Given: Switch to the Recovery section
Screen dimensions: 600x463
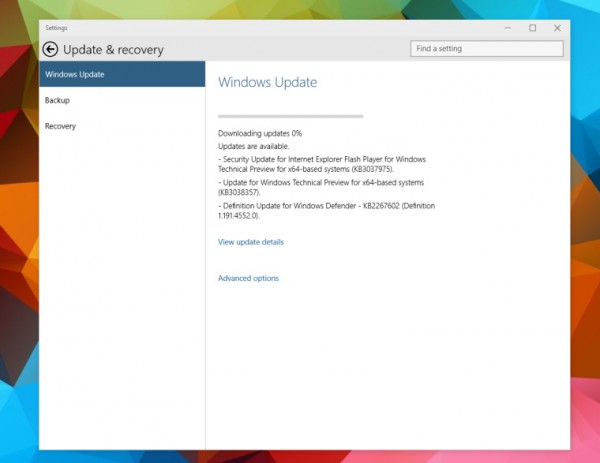Looking at the screenshot, I should (60, 126).
